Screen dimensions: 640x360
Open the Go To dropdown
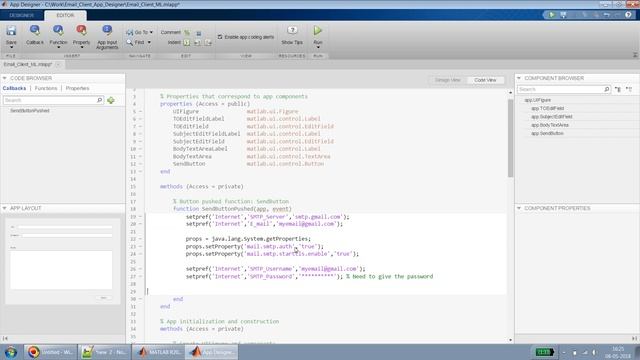point(151,32)
